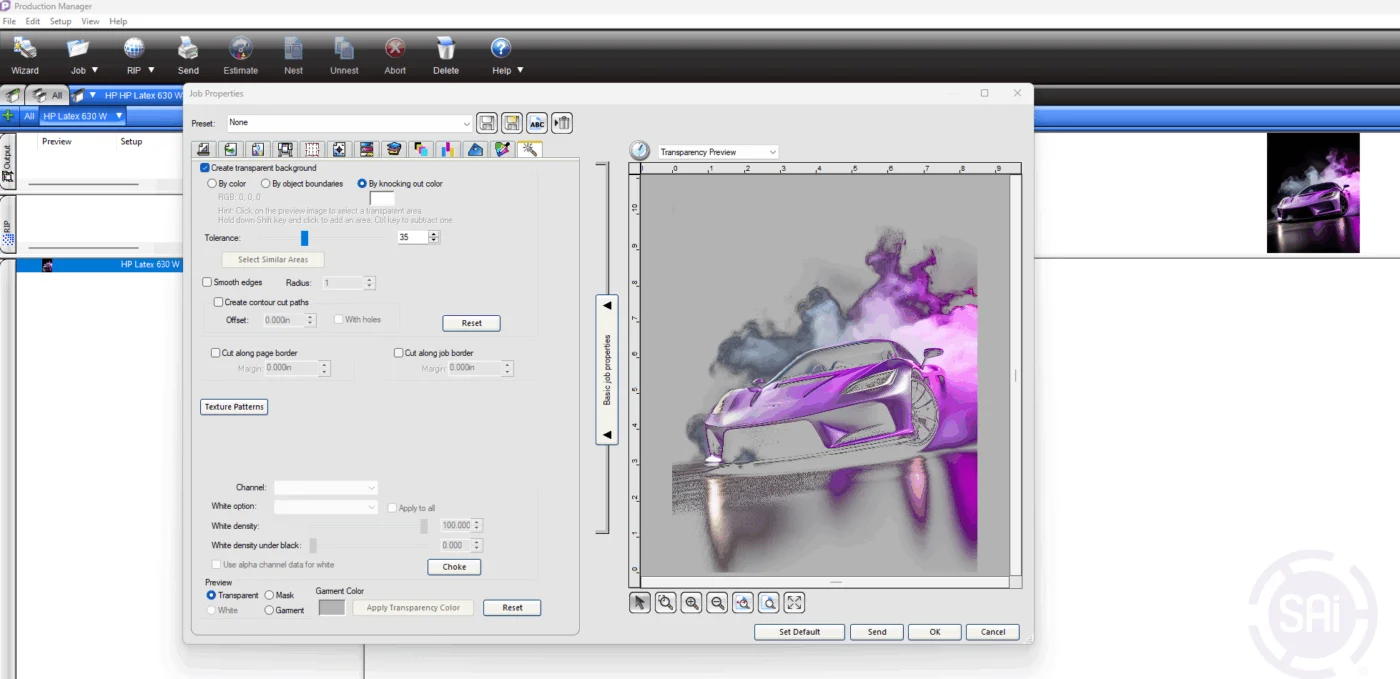Select the Garment preview radio button
The image size is (1400, 679).
coord(269,610)
